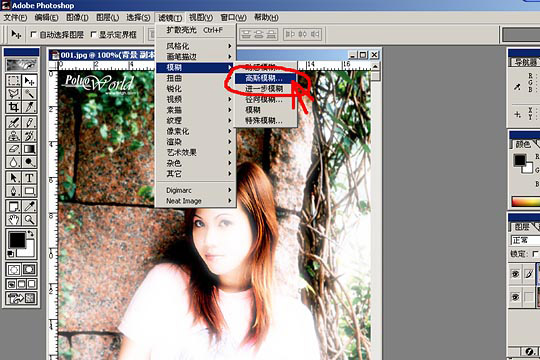The height and width of the screenshot is (360, 540).
Task: Select the Move tool in the toolbox
Action: [x=29, y=81]
